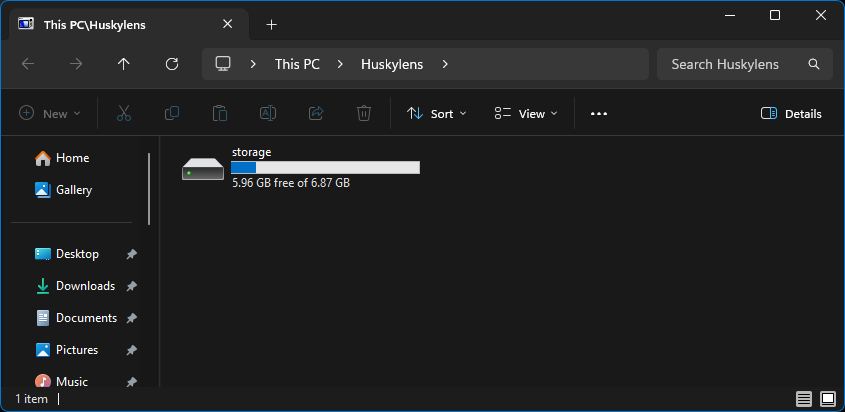The height and width of the screenshot is (412, 845).
Task: Click the Copy icon in toolbar
Action: coord(172,114)
